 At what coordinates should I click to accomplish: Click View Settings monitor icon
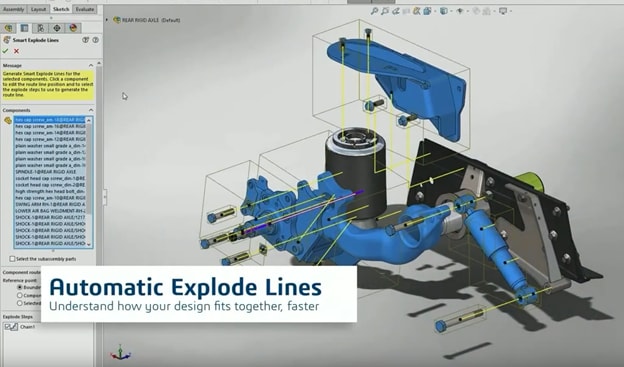tap(503, 11)
